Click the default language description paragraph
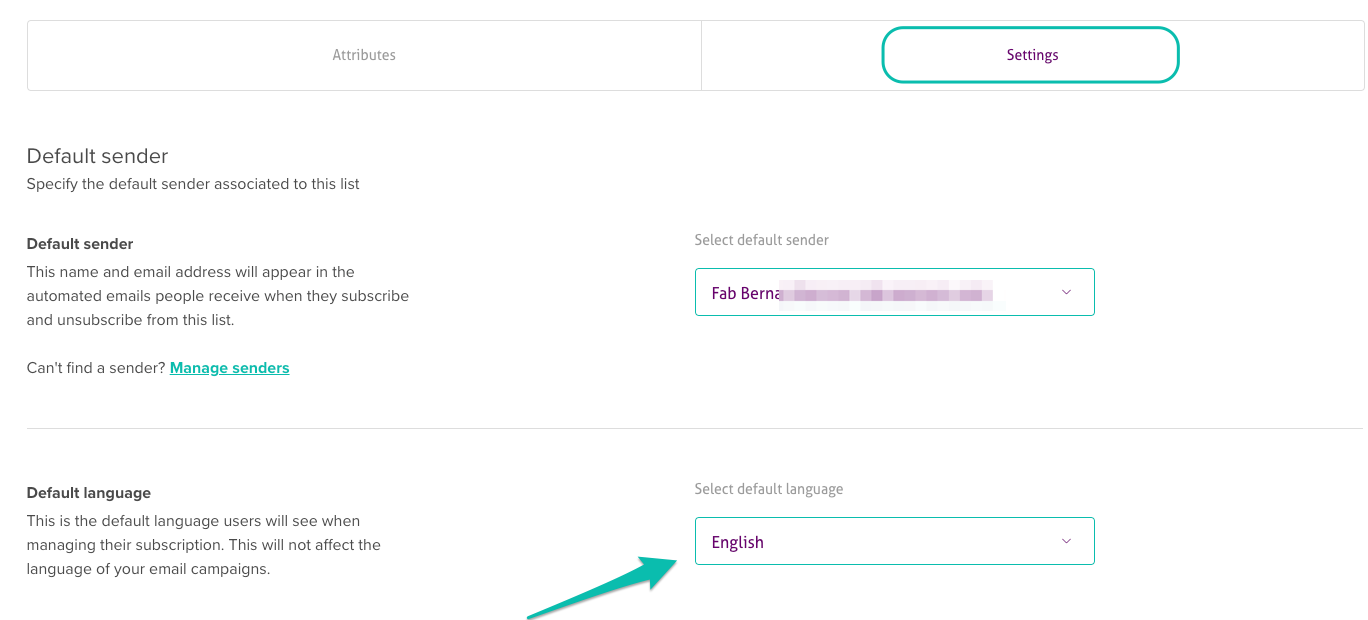 (203, 545)
